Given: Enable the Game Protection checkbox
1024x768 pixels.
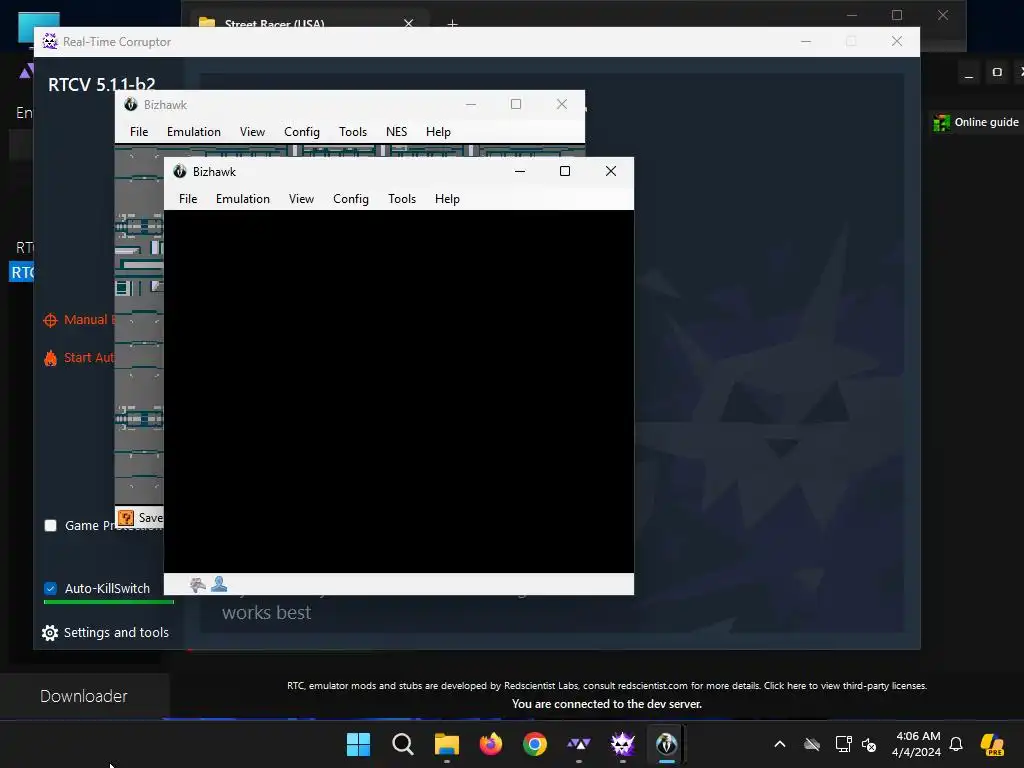Looking at the screenshot, I should [50, 526].
